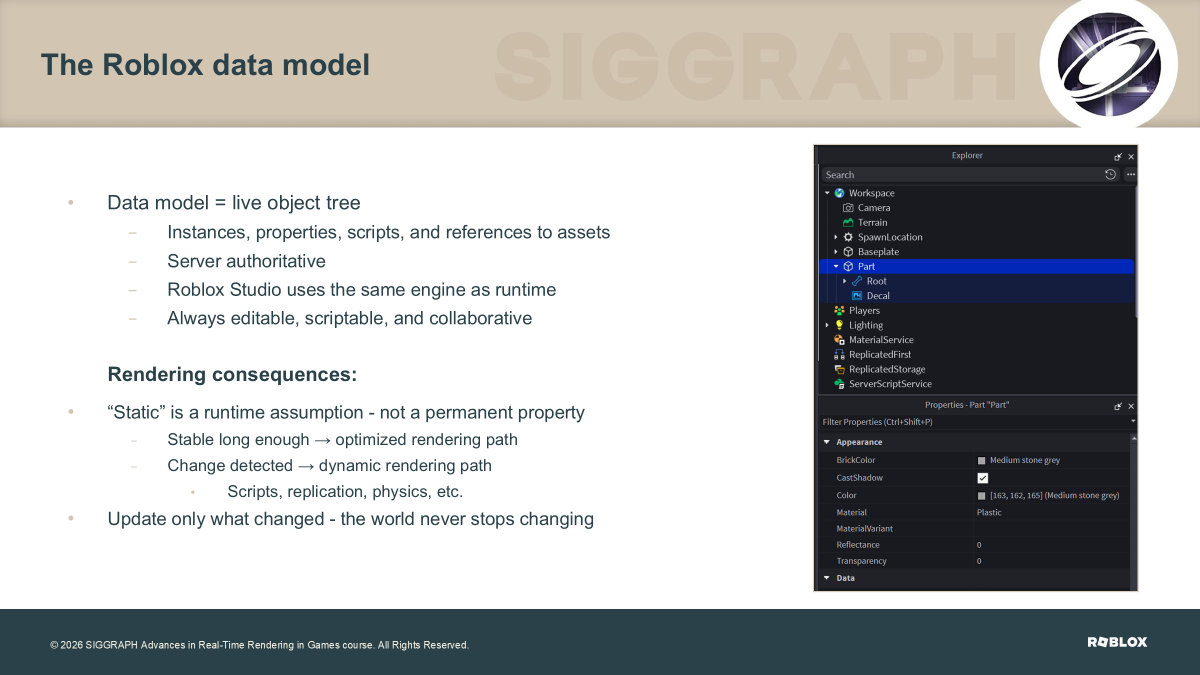This screenshot has height=675, width=1200.
Task: Select the ServerScriptService row
Action: pos(977,384)
